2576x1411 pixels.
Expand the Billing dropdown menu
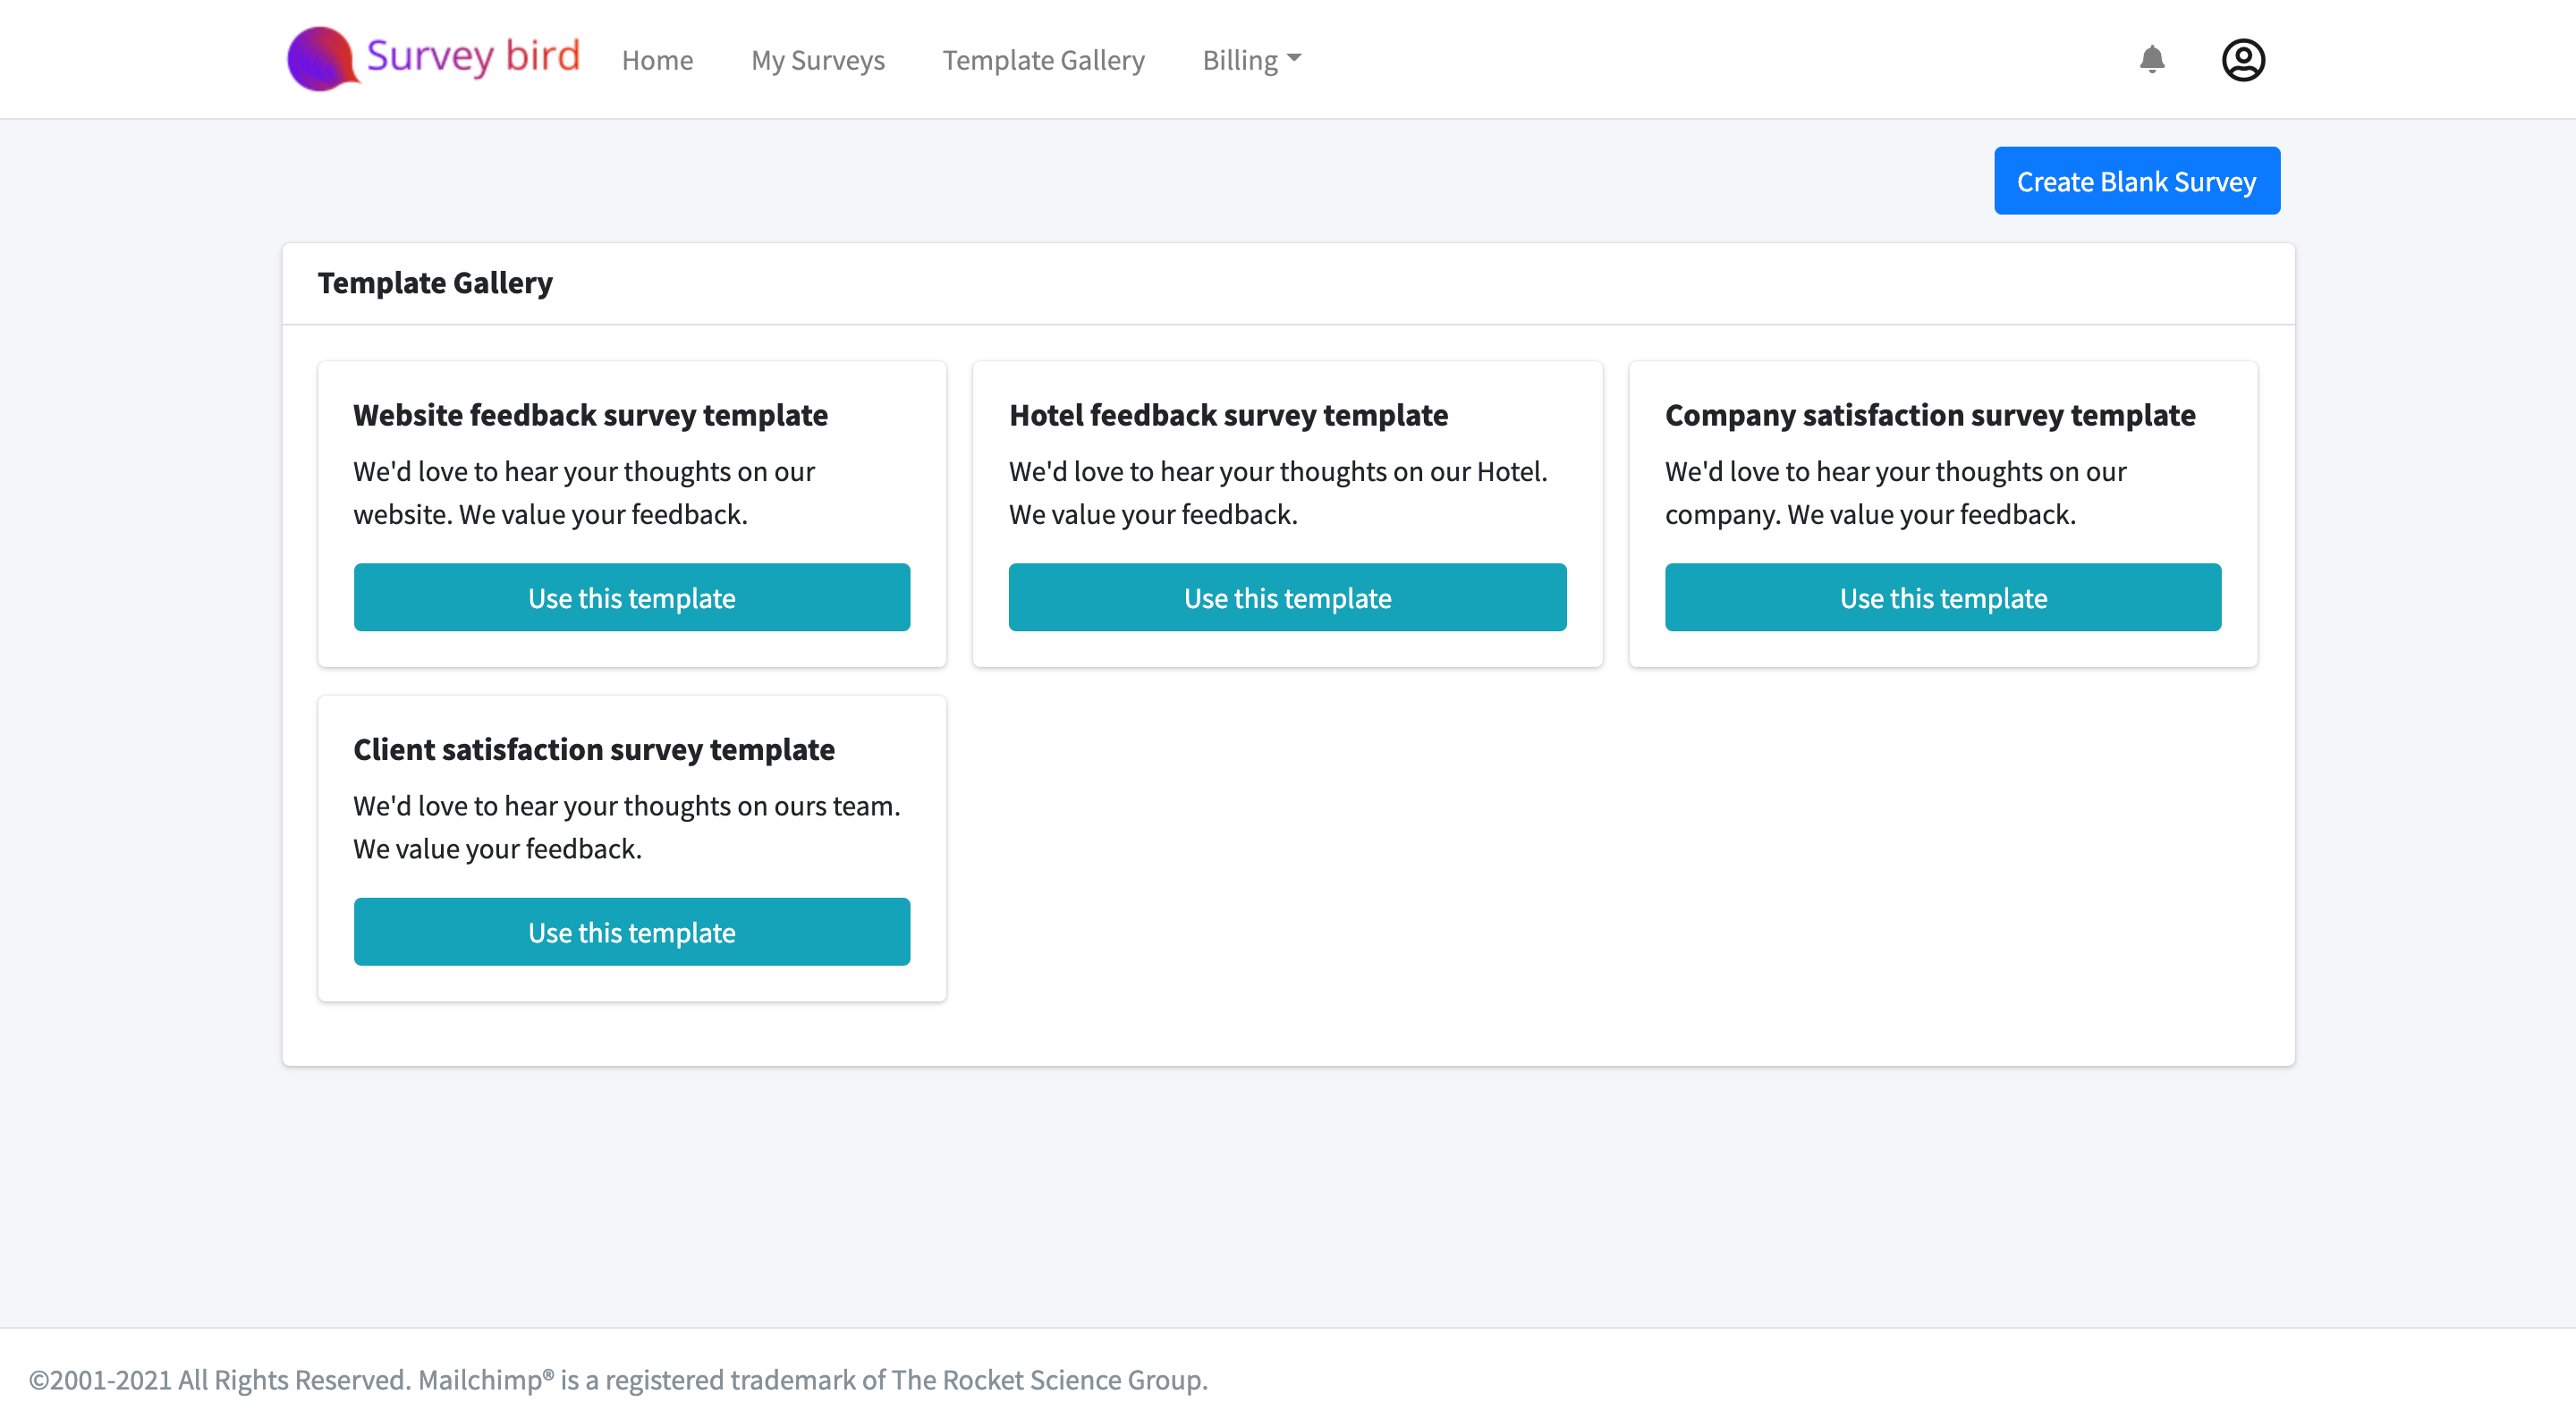pos(1250,60)
